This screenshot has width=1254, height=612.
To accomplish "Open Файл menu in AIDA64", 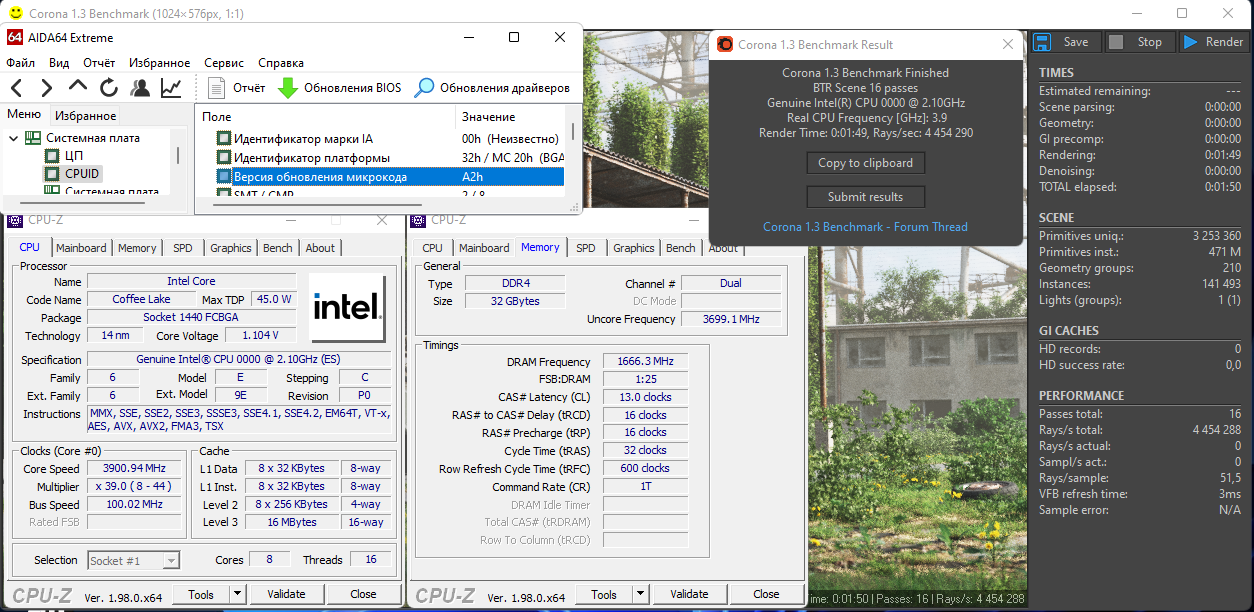I will (20, 62).
